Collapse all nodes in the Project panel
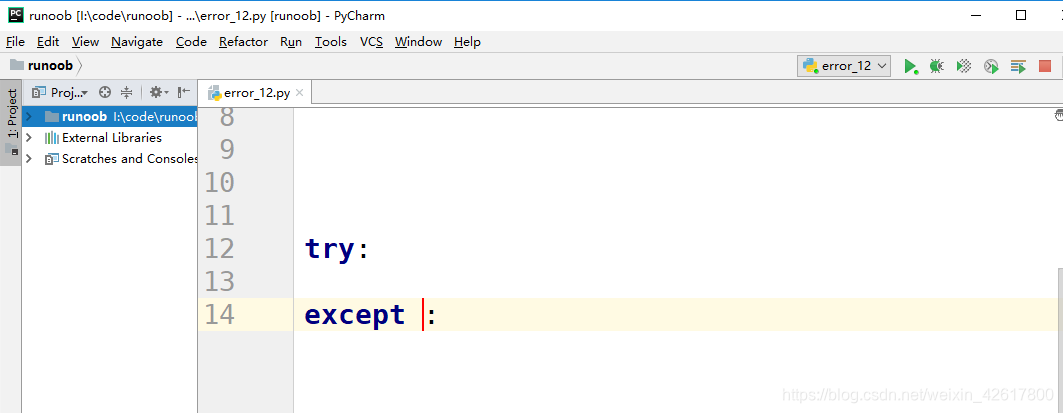This screenshot has width=1063, height=413. pyautogui.click(x=126, y=92)
